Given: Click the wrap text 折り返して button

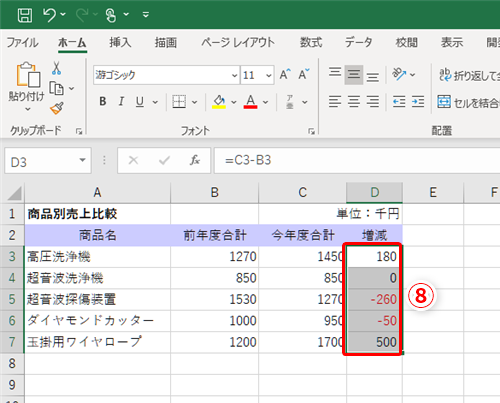Looking at the screenshot, I should point(469,76).
